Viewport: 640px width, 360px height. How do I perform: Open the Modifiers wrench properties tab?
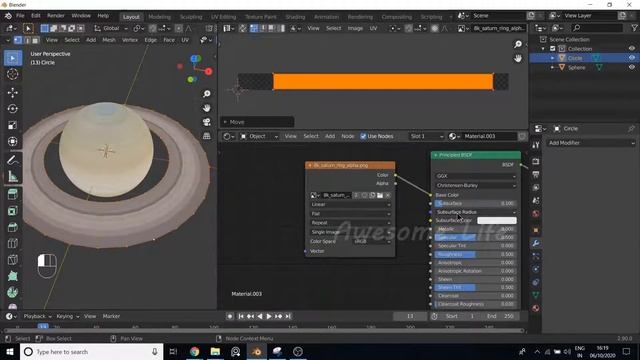tap(536, 243)
